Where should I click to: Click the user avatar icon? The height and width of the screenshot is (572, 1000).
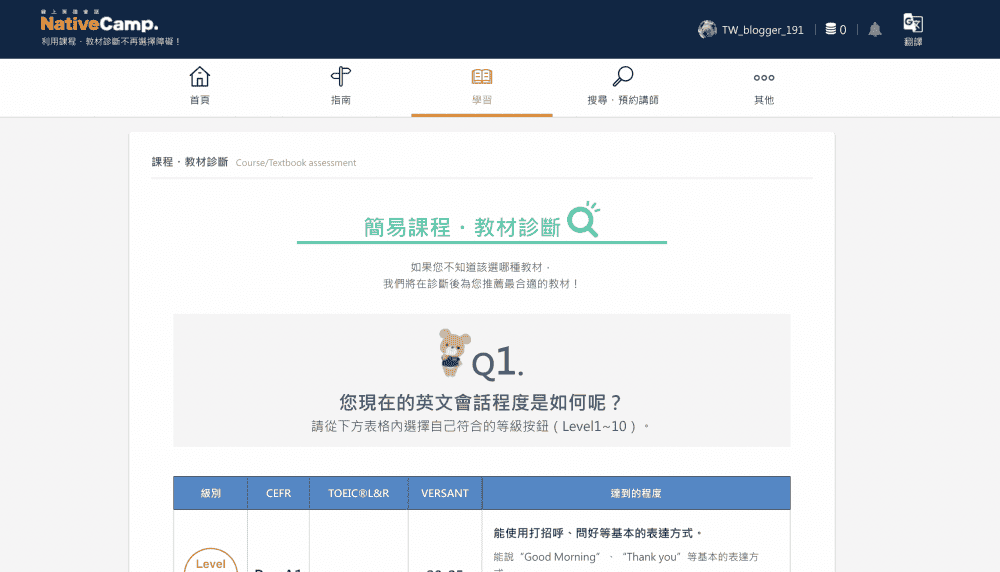click(x=707, y=29)
